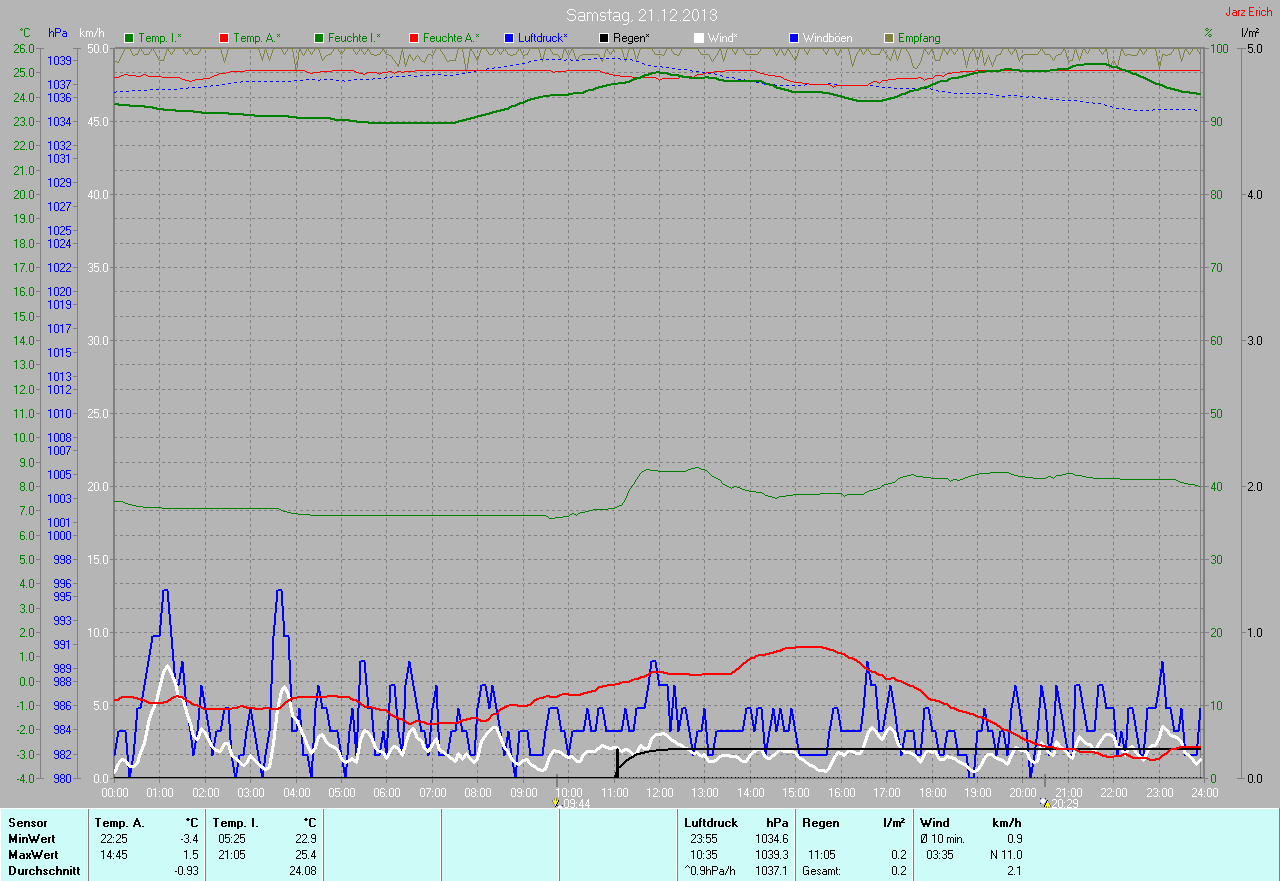Click the pressure trend ^0.9hPa/h
This screenshot has width=1280, height=881.
(709, 871)
